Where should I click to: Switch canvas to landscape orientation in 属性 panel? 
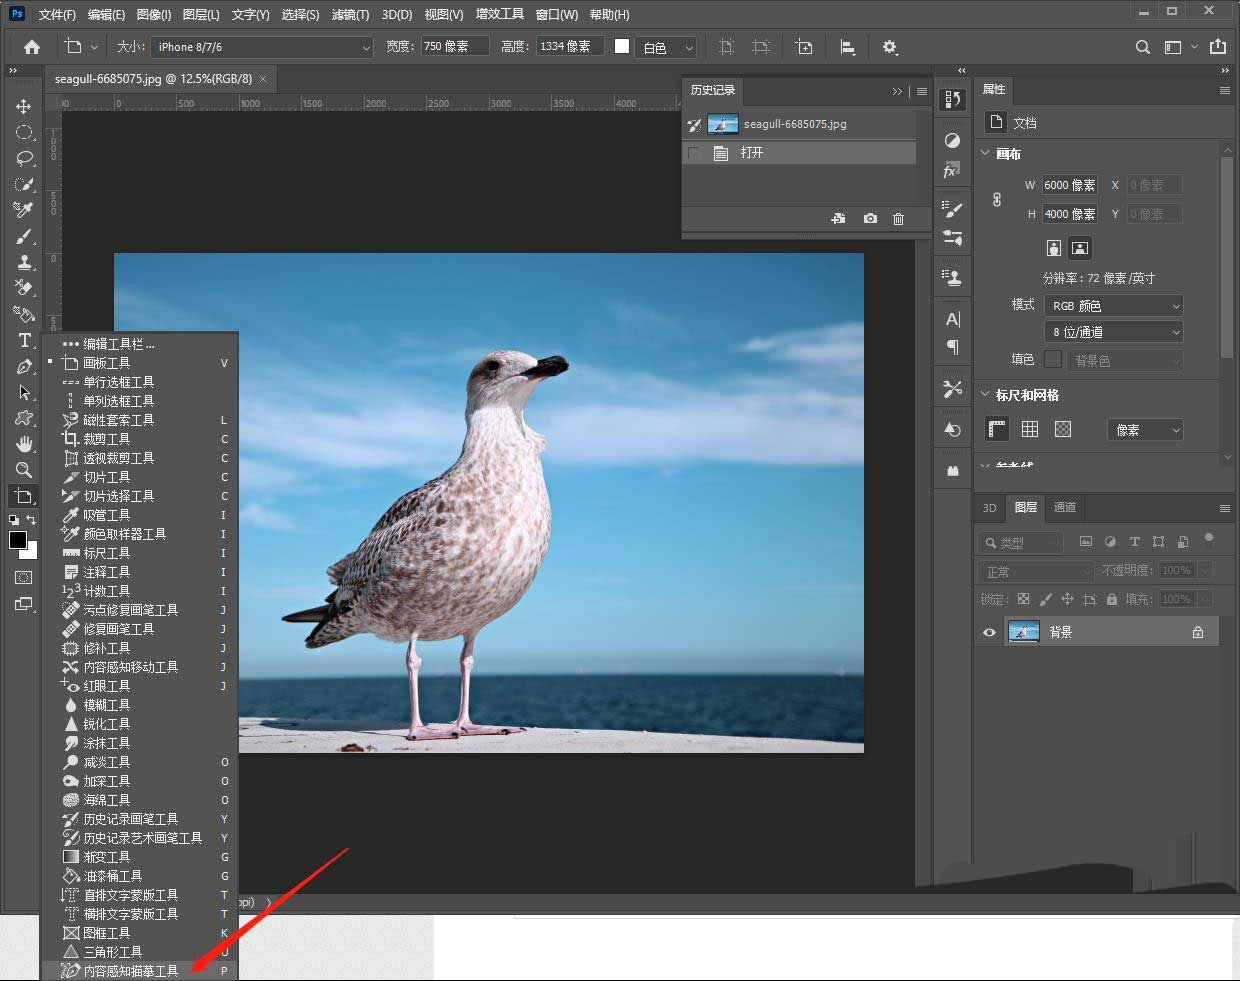tap(1080, 248)
